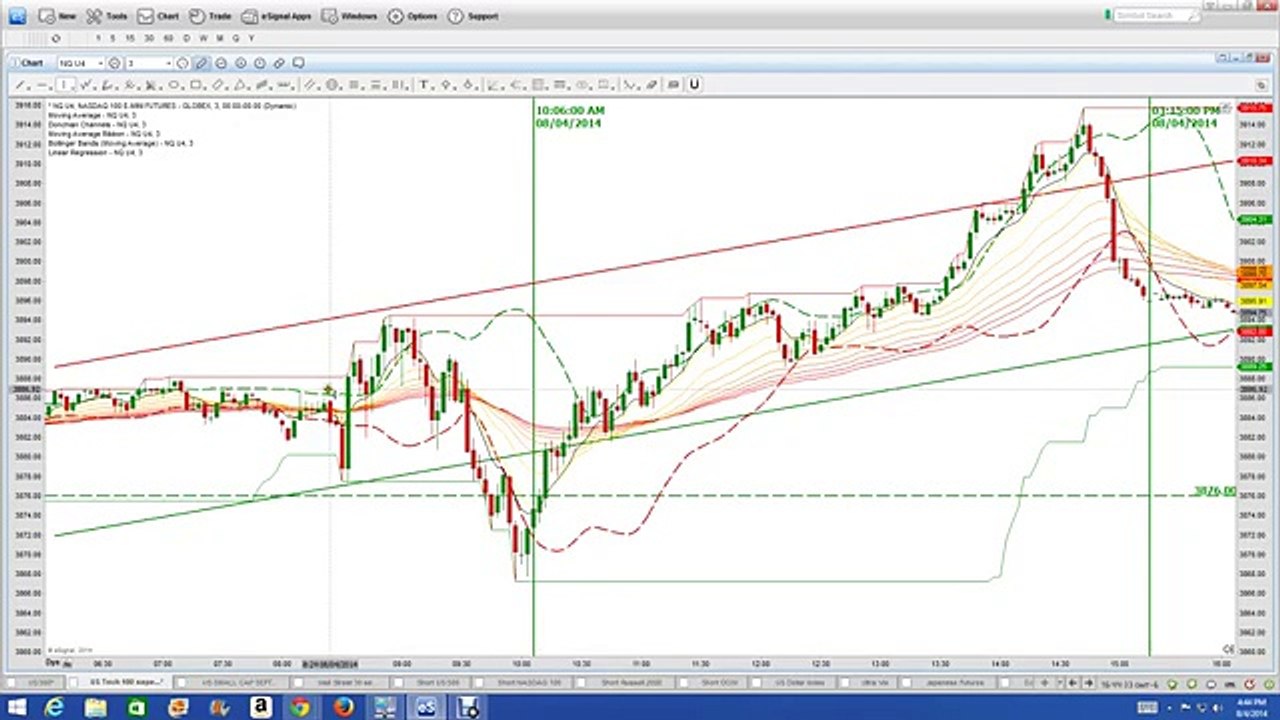1280x720 pixels.
Task: Select the horizontal line drawing tool
Action: click(x=42, y=85)
